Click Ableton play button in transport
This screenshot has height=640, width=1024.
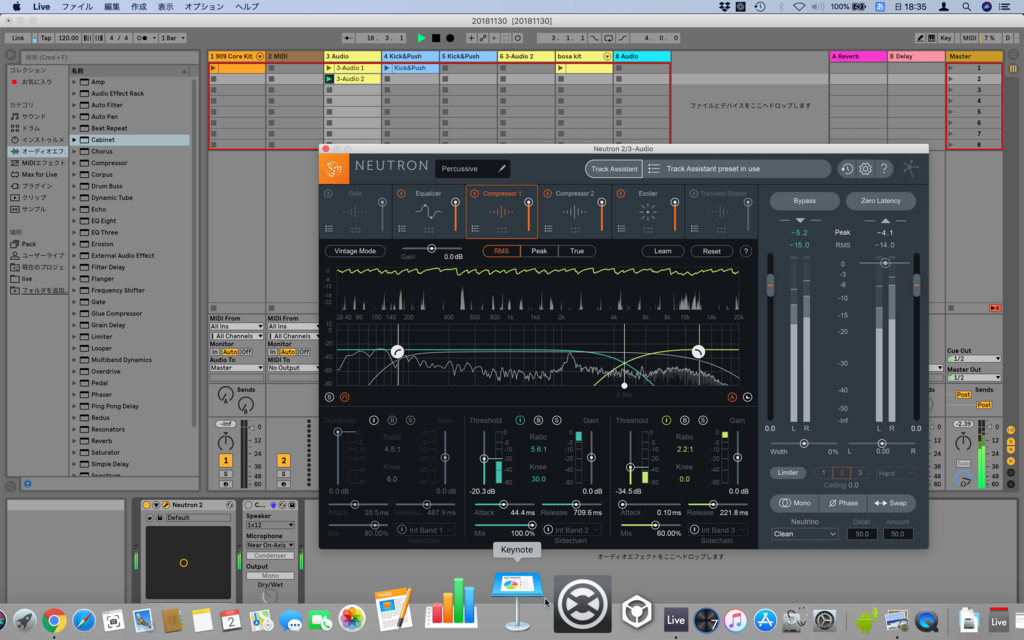pos(421,38)
